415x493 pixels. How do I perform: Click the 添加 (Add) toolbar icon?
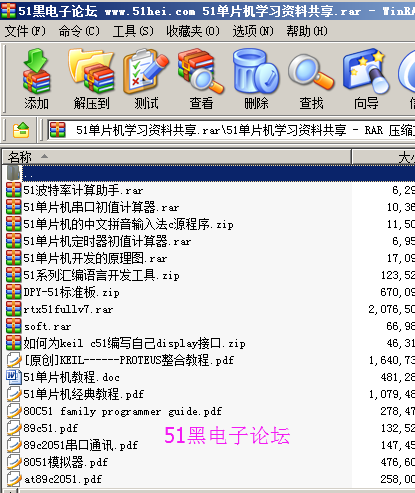click(36, 79)
